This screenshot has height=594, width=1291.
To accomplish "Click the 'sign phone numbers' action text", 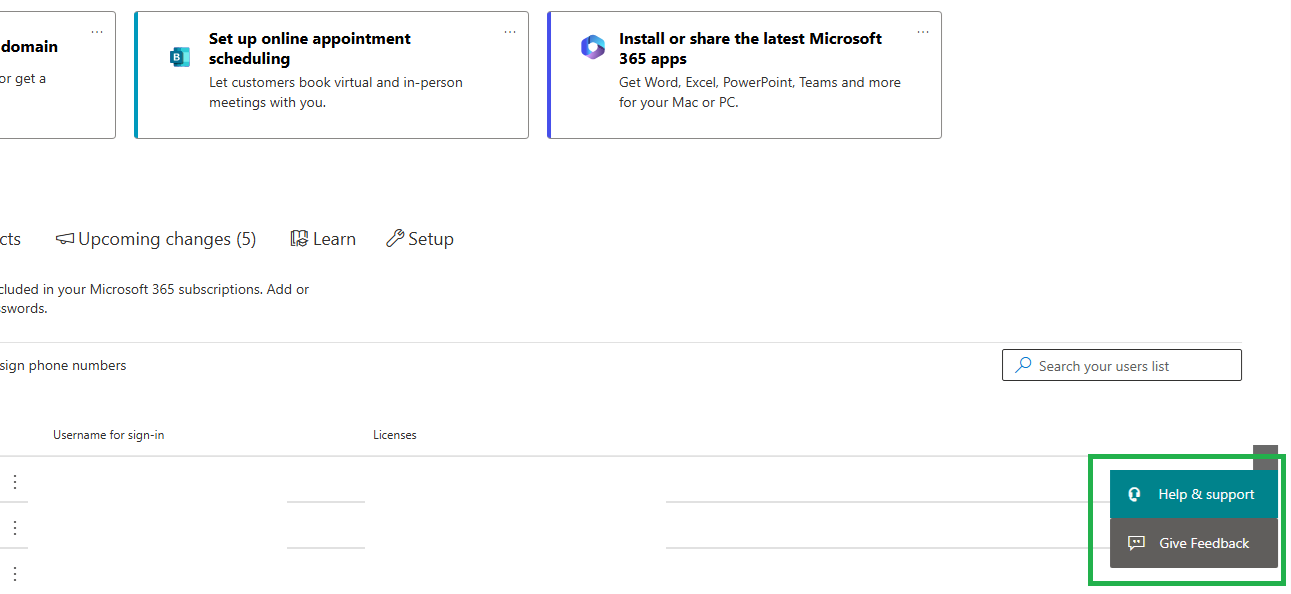I will (x=62, y=365).
